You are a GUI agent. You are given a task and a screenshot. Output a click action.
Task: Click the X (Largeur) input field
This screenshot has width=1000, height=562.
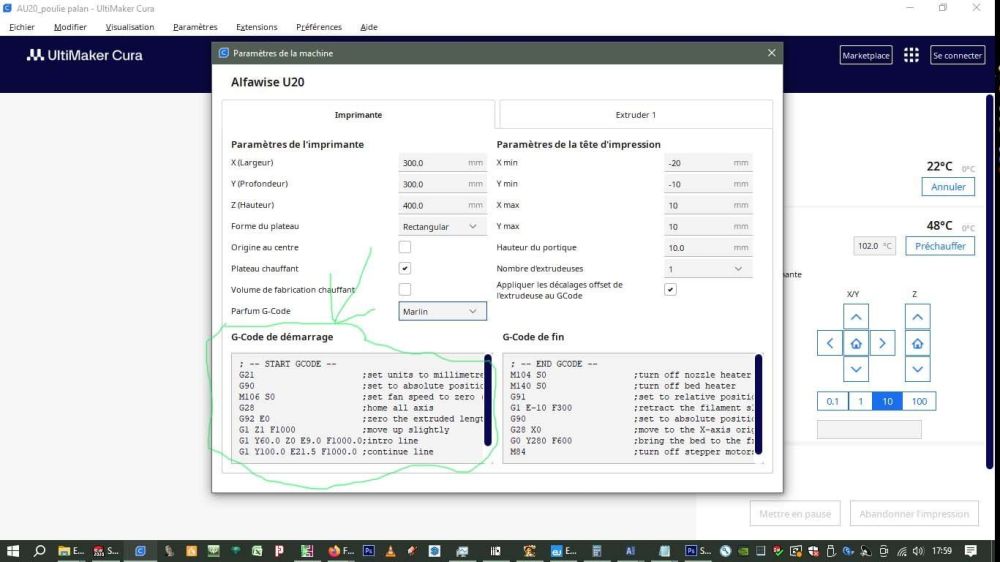point(442,163)
